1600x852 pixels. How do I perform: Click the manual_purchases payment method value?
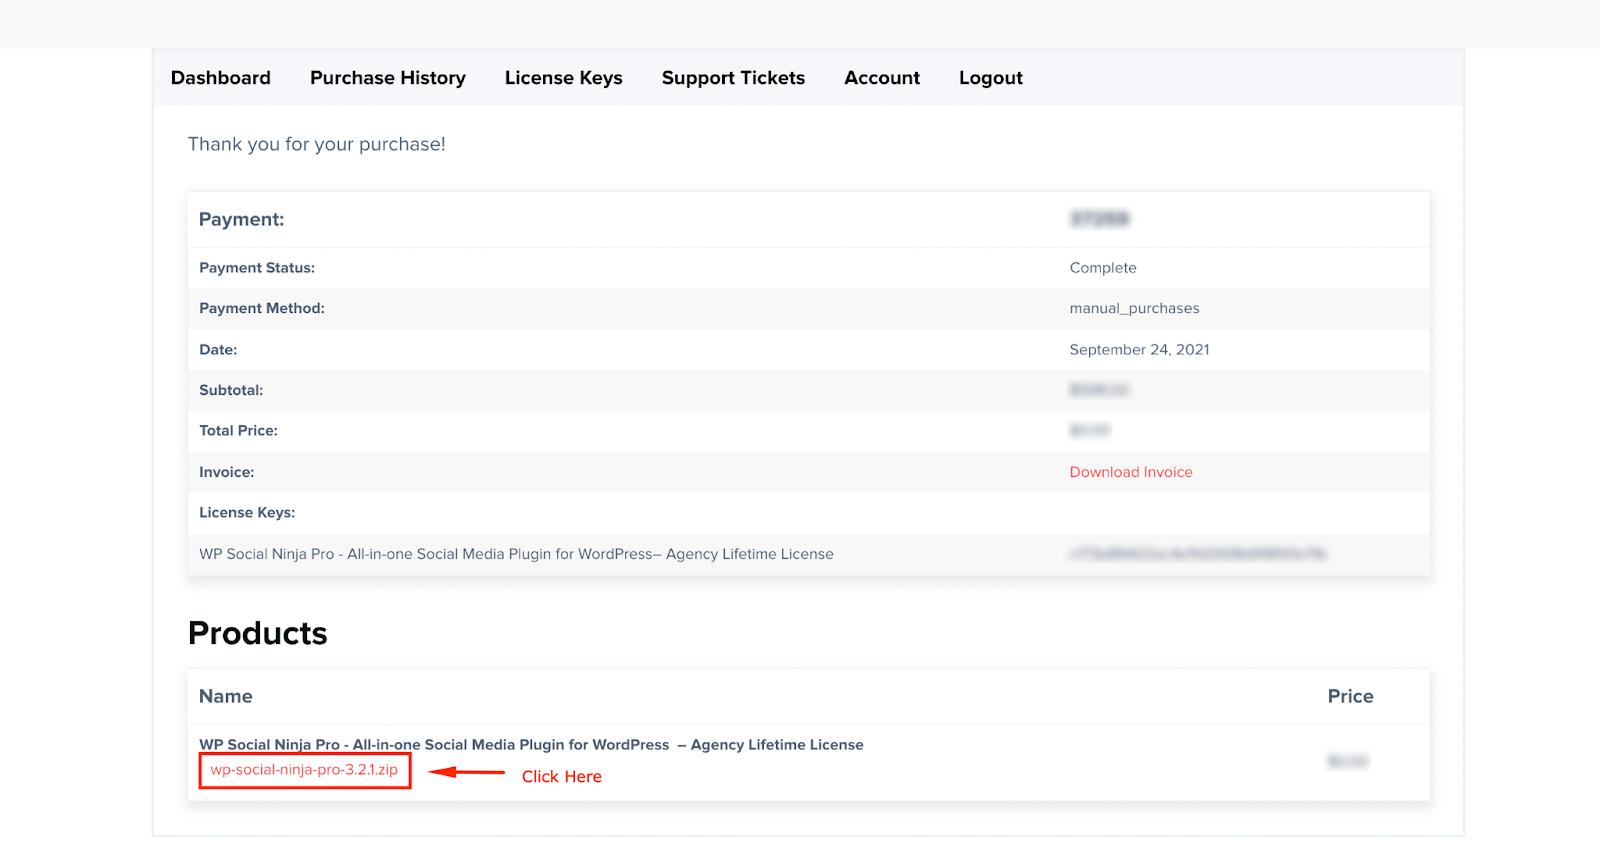pyautogui.click(x=1134, y=309)
